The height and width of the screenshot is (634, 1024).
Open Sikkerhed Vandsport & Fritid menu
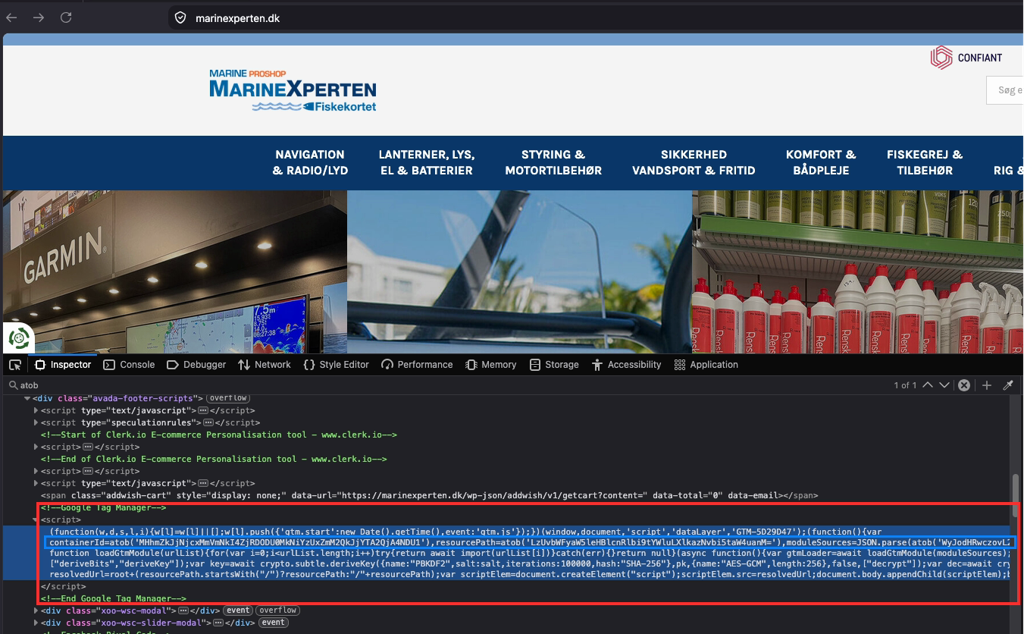point(694,163)
